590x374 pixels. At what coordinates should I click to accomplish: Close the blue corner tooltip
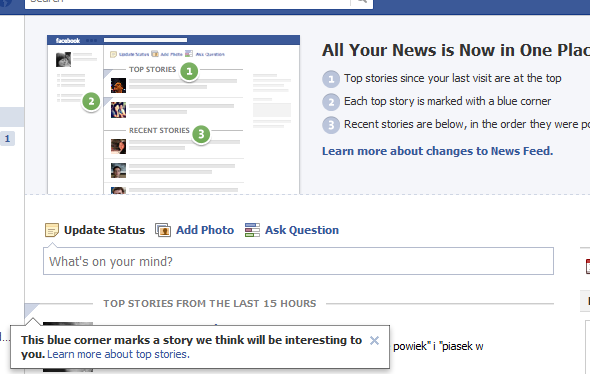click(374, 341)
